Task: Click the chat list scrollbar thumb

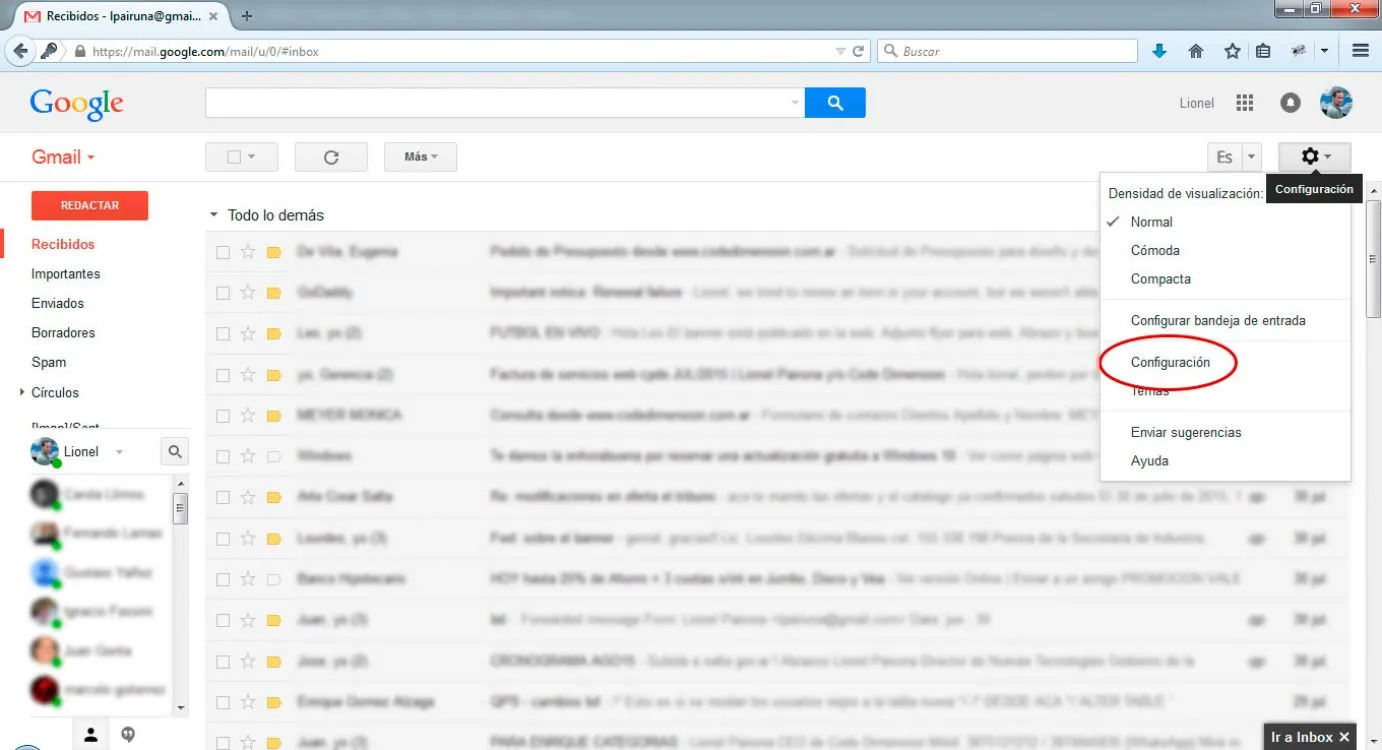Action: coord(180,508)
